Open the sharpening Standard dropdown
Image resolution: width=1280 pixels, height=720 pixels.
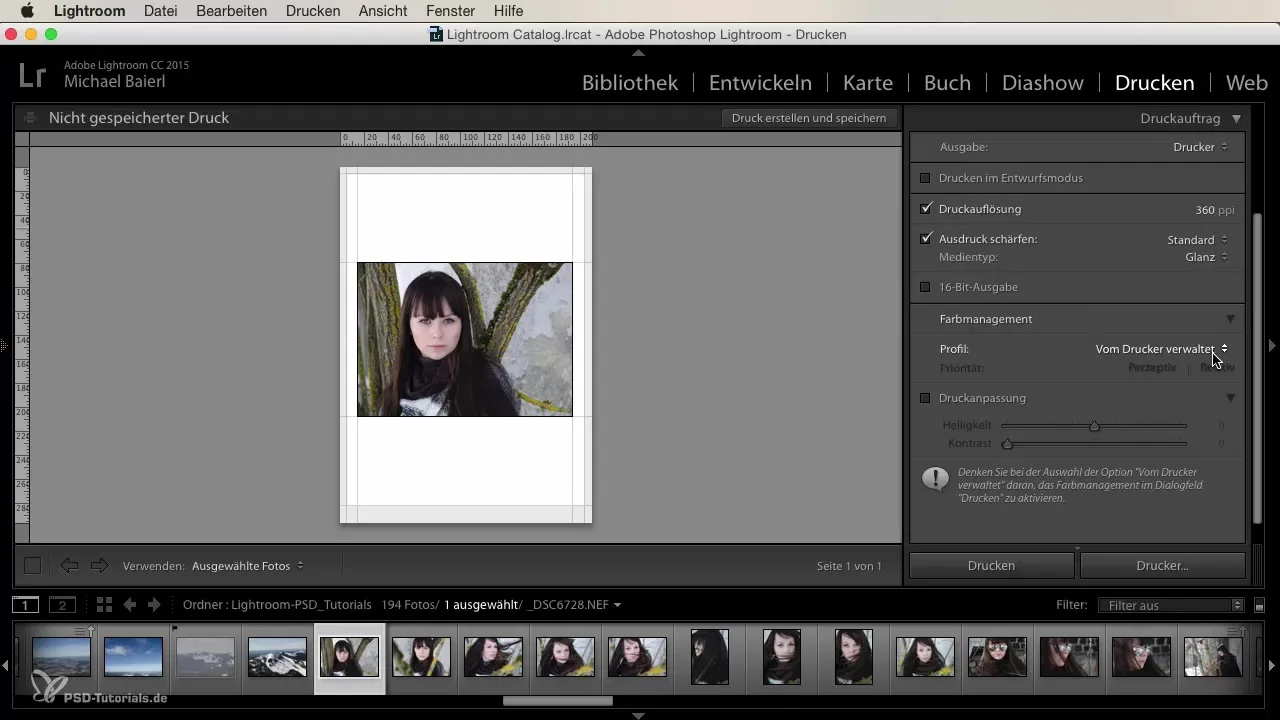point(1197,240)
